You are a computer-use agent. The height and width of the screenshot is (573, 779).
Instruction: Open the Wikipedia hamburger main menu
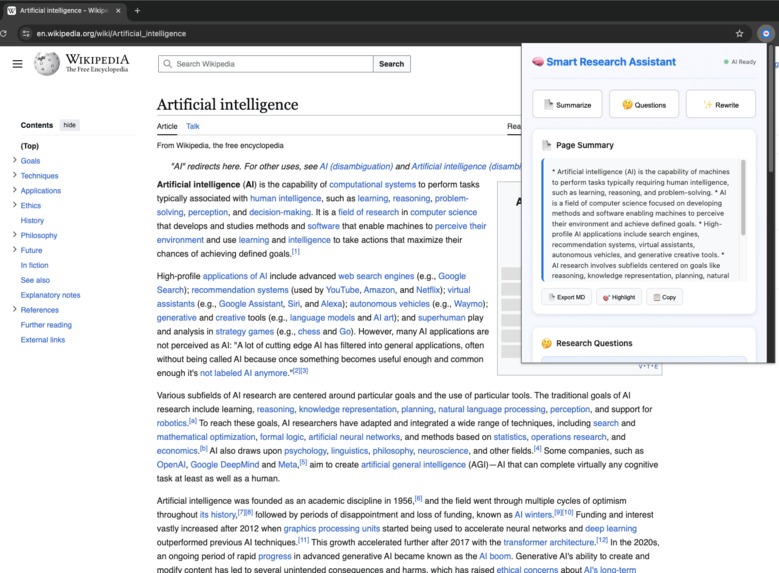point(17,64)
